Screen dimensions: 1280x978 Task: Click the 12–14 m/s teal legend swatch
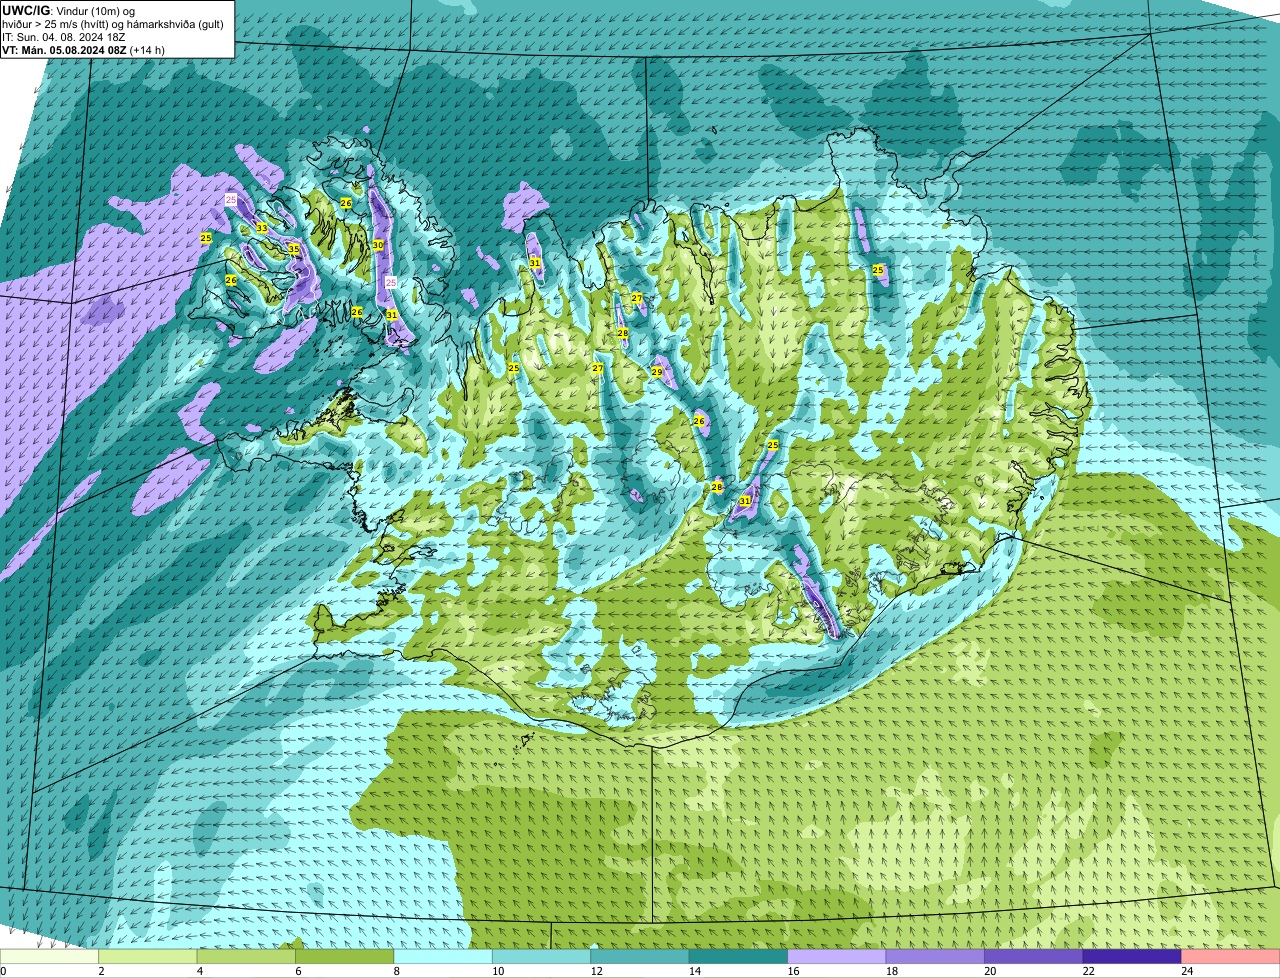640,957
